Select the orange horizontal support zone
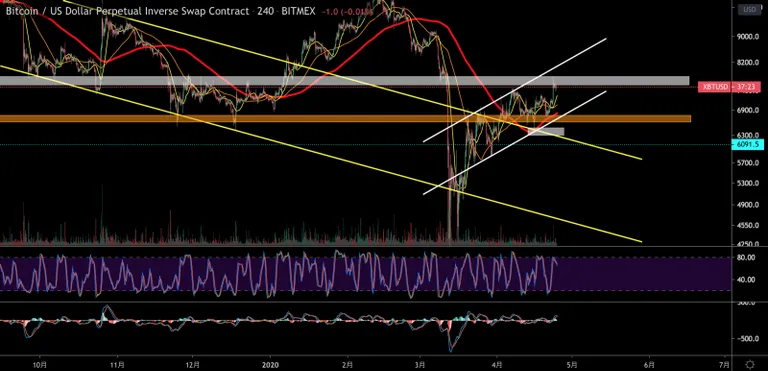Image resolution: width=768 pixels, height=371 pixels. pyautogui.click(x=345, y=119)
